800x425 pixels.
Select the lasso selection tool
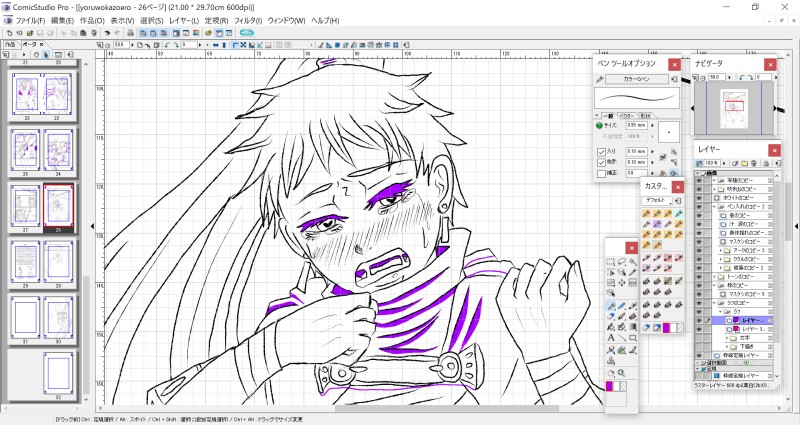(621, 262)
